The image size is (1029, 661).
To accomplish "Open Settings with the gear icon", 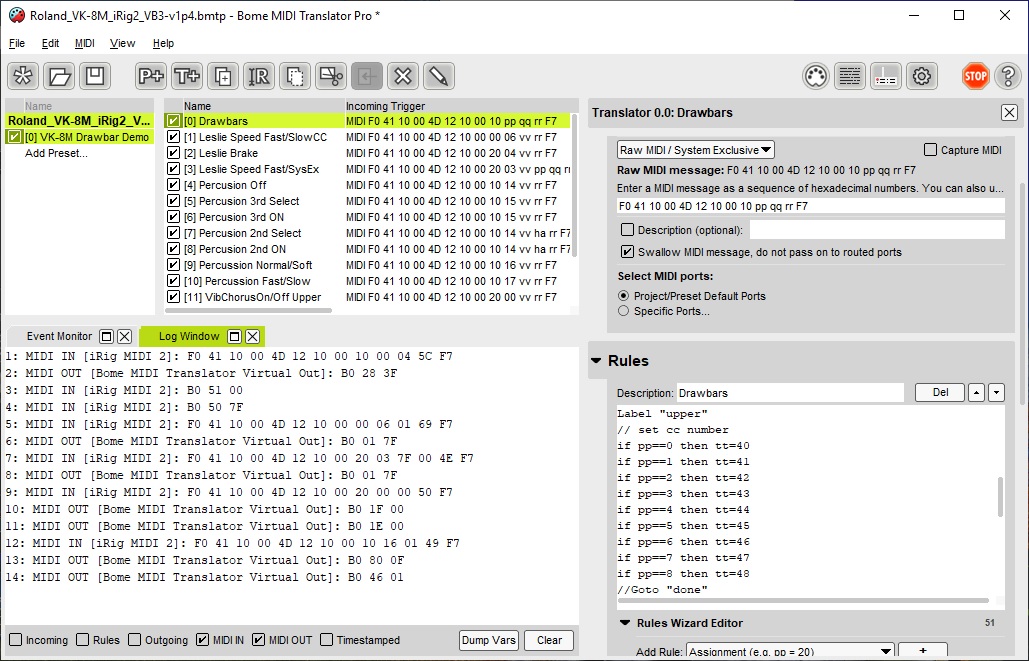I will (922, 76).
